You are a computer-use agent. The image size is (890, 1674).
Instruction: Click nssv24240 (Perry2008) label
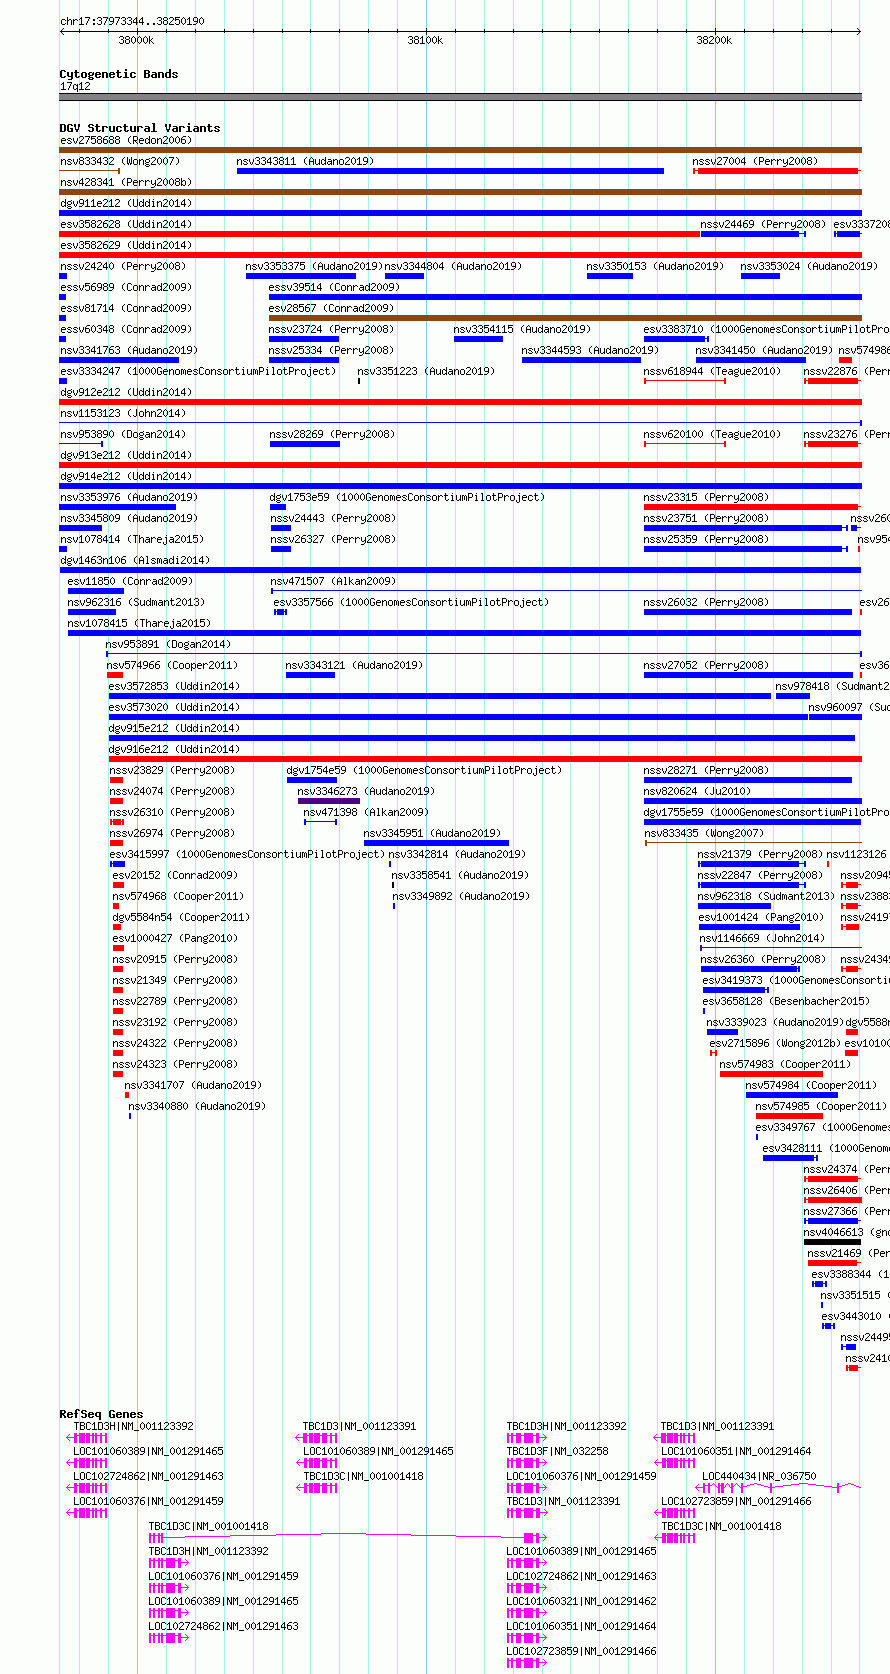(x=123, y=266)
